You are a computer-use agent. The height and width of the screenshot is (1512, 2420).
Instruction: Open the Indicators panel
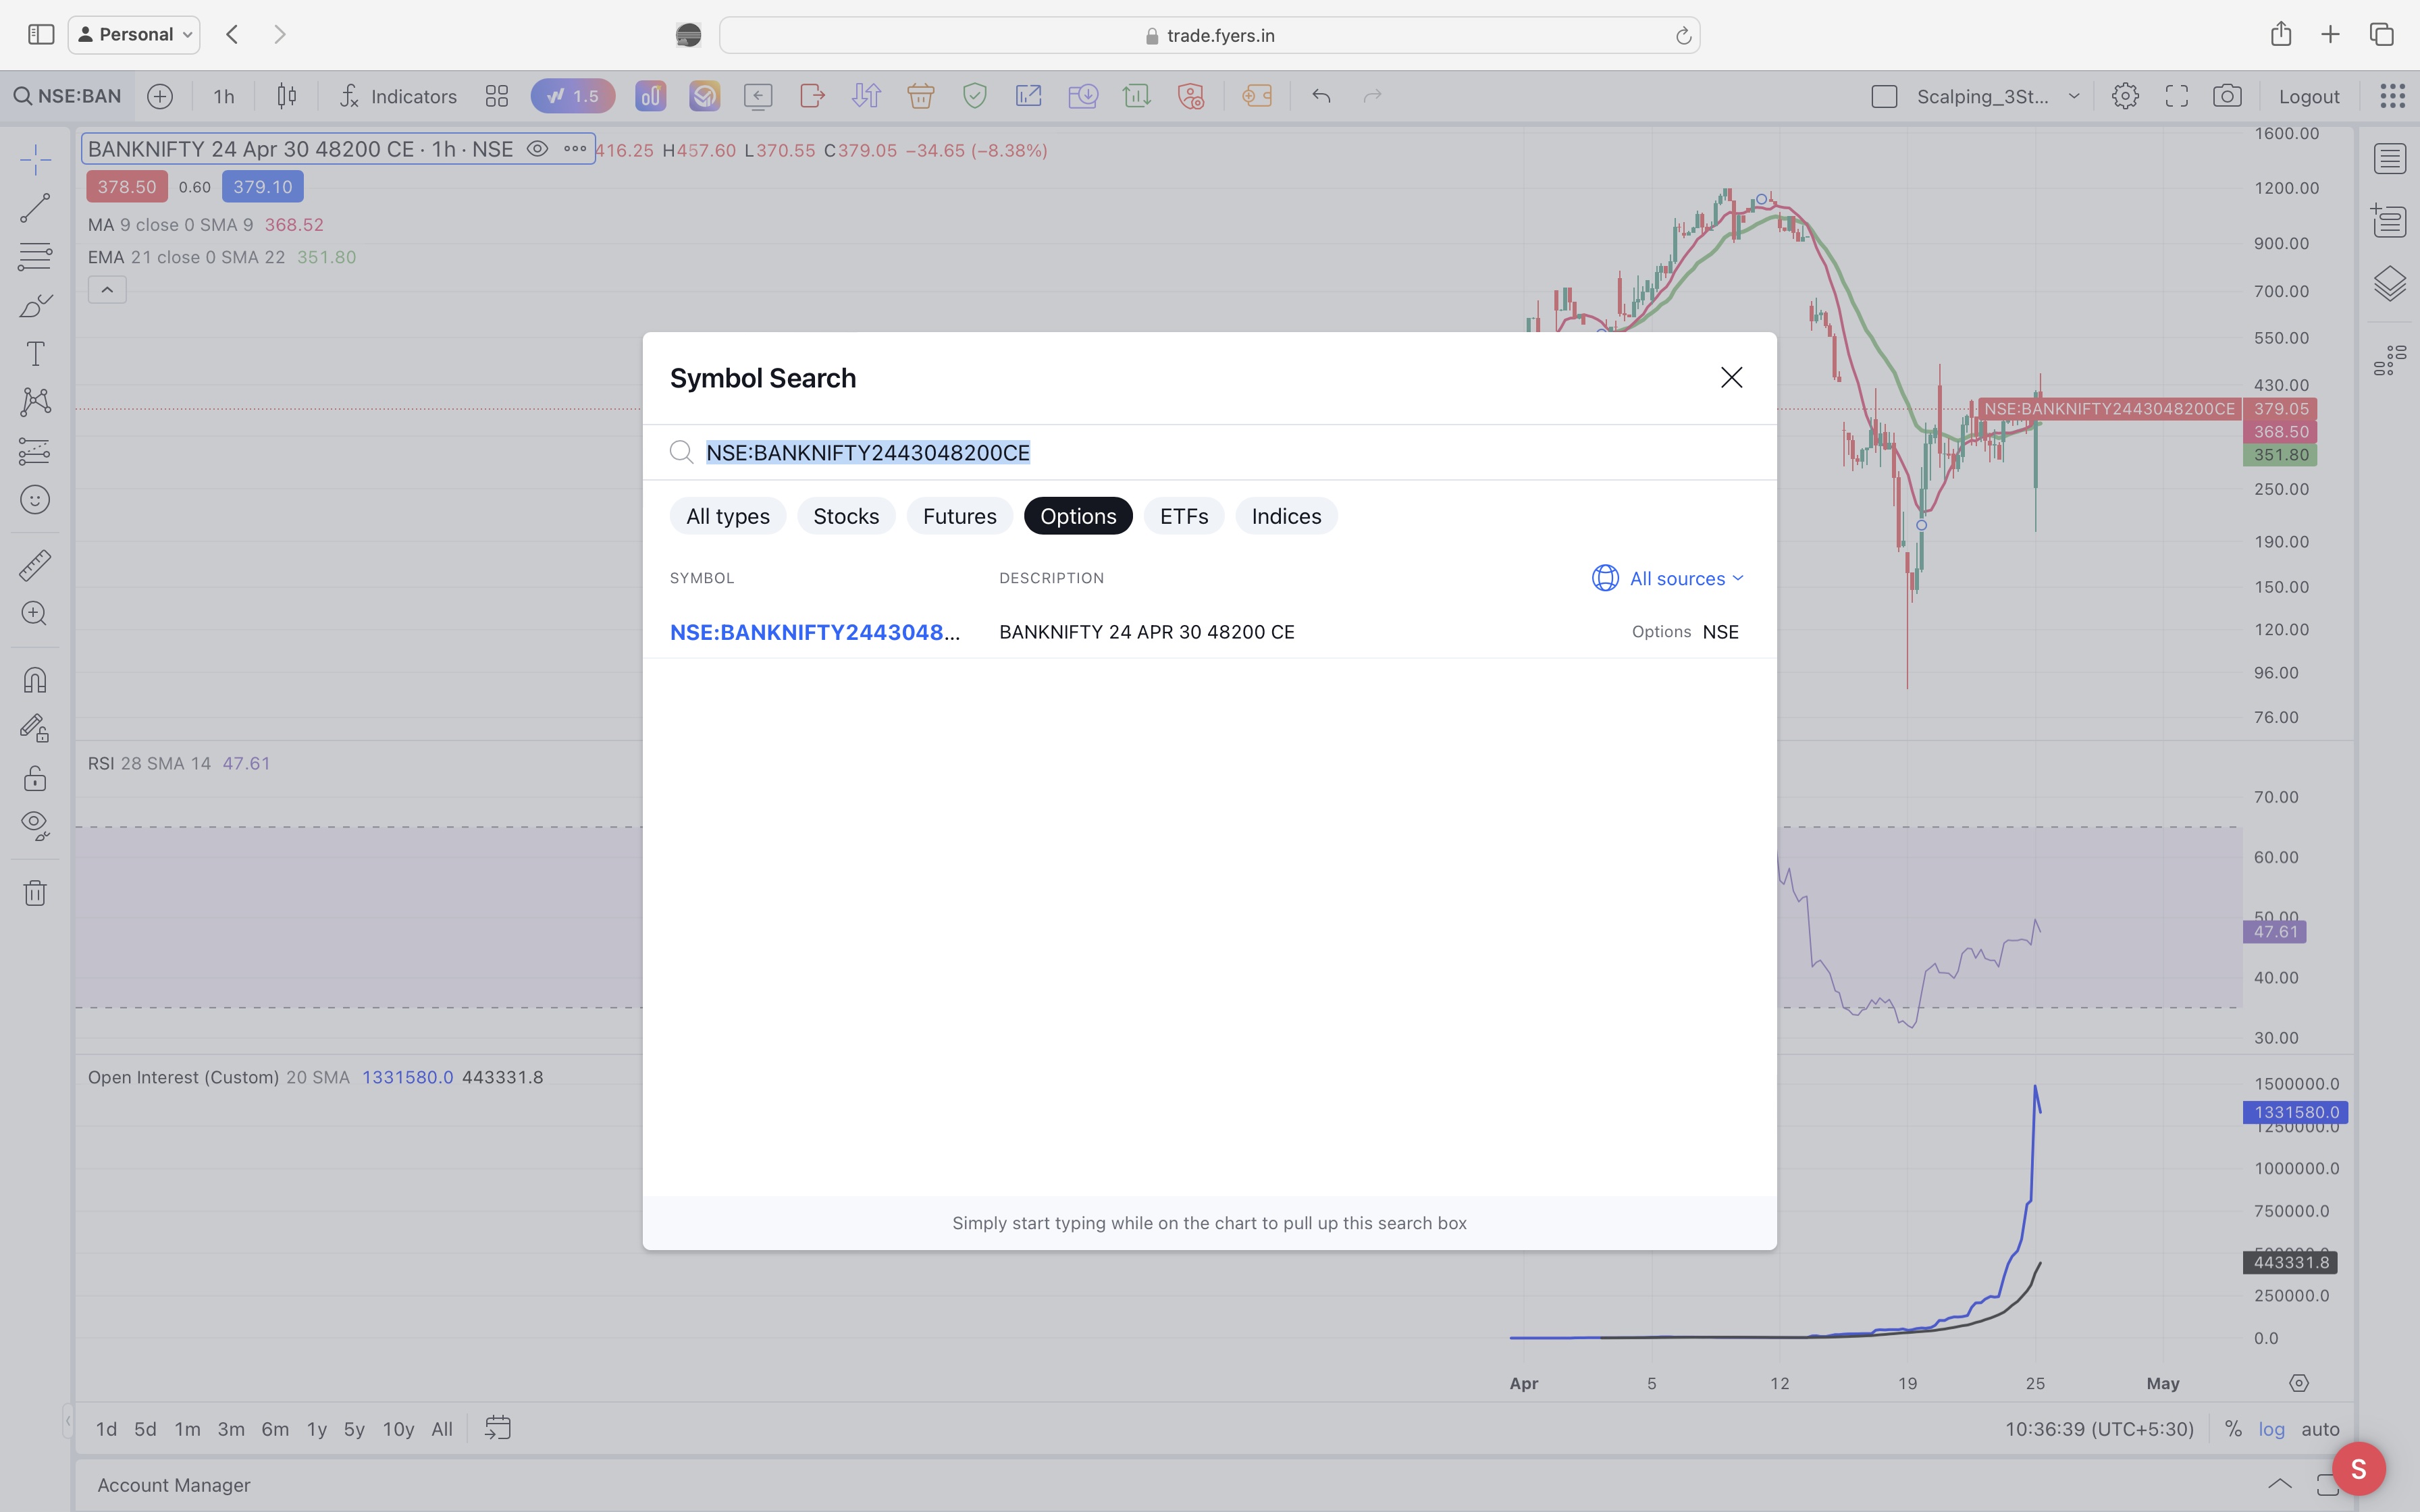coord(398,96)
